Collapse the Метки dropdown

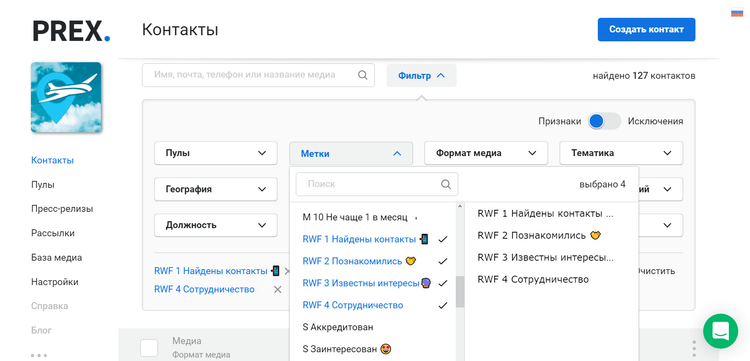tap(351, 153)
